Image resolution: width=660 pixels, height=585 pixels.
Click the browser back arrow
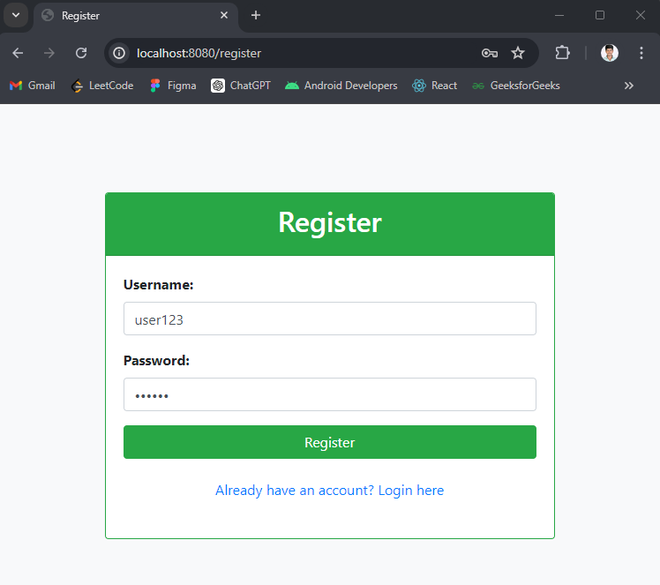click(x=18, y=53)
